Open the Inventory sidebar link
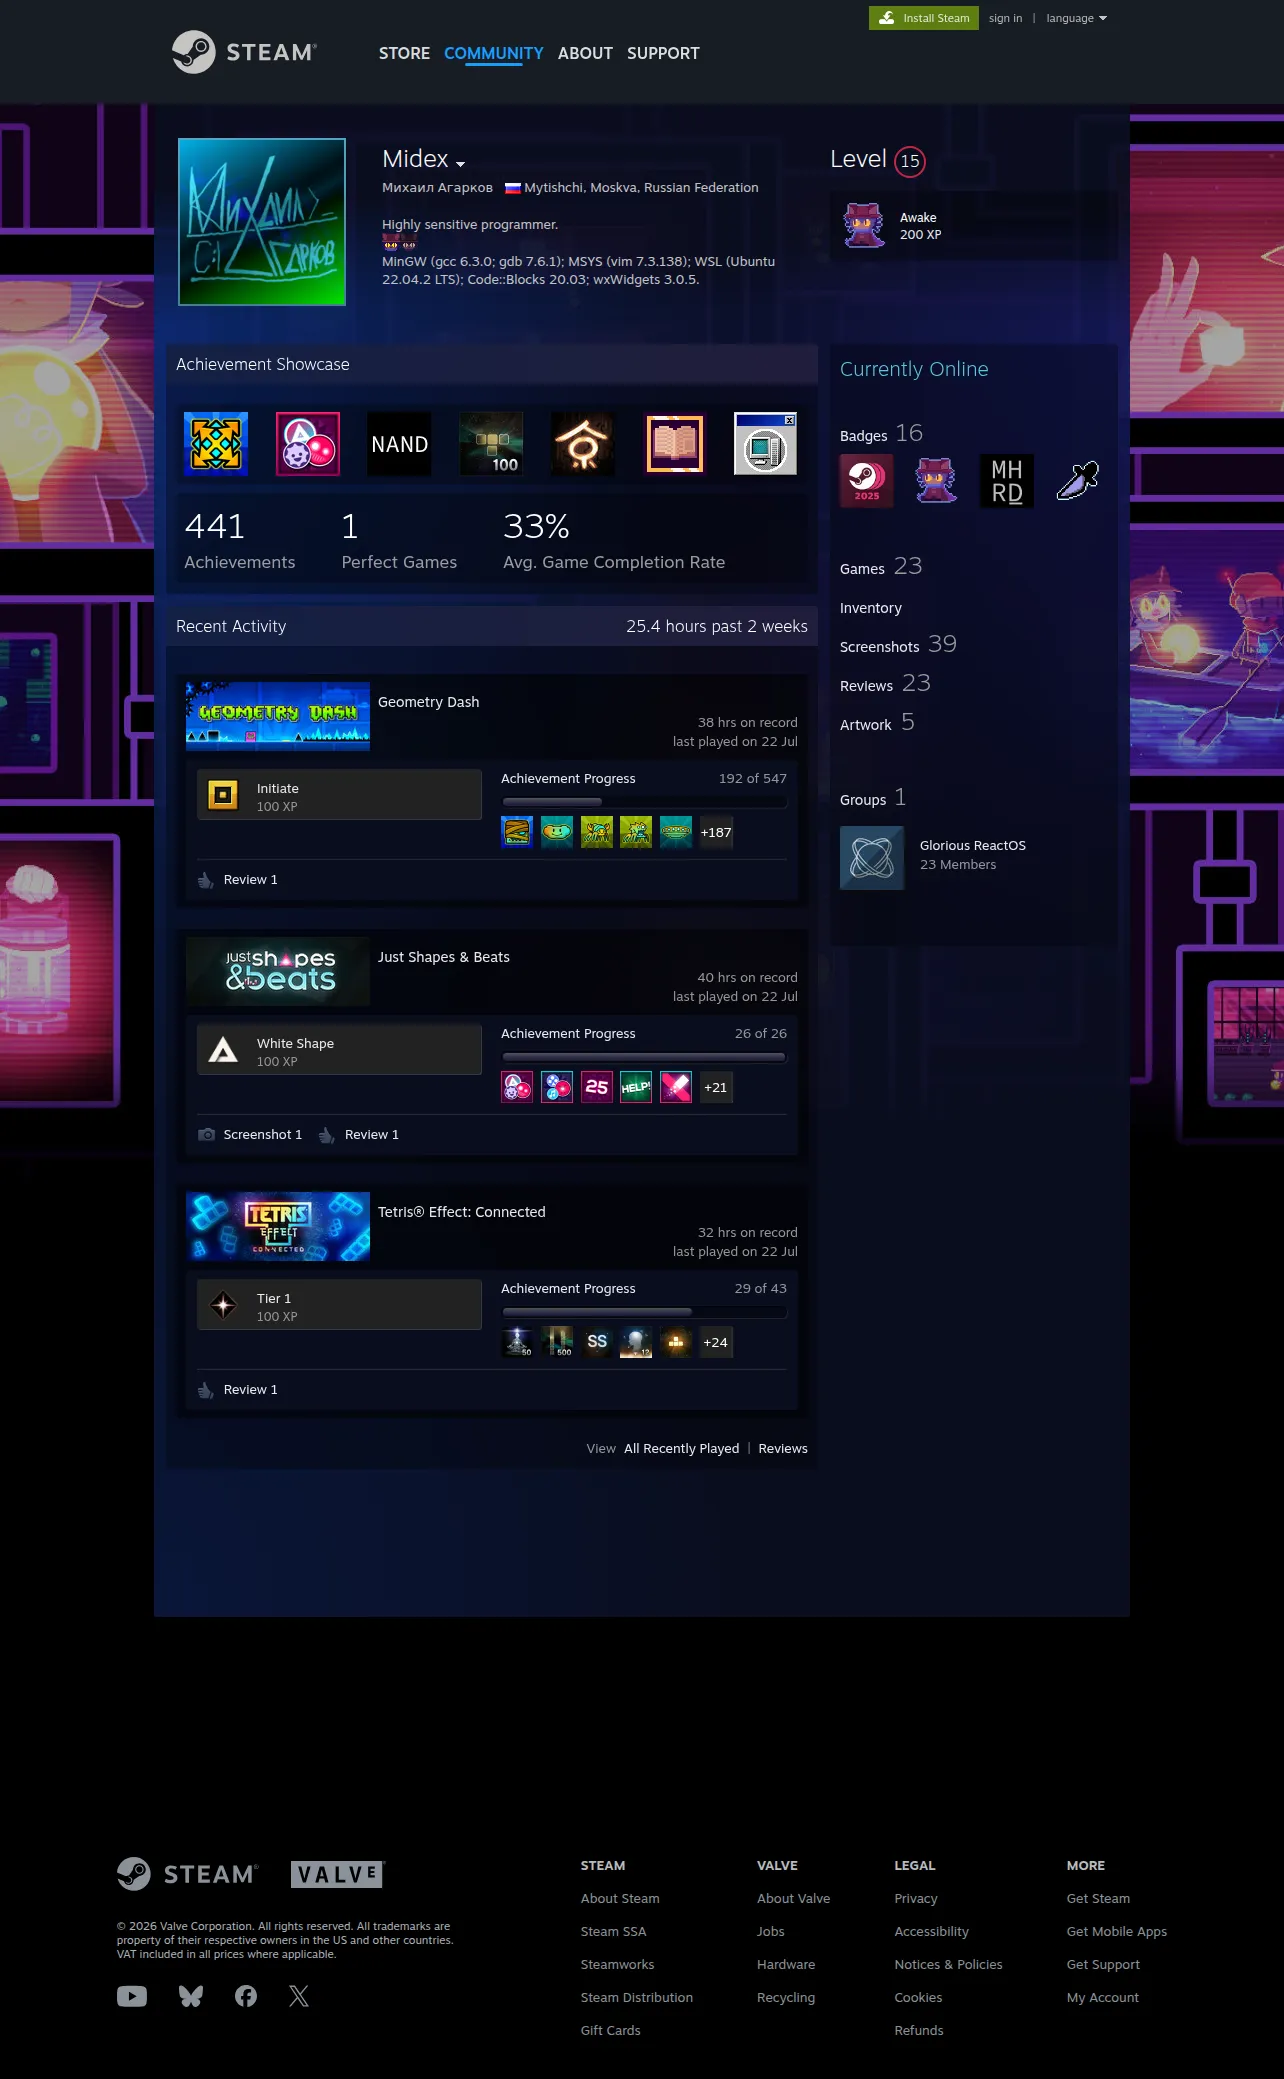This screenshot has width=1284, height=2079. point(871,608)
